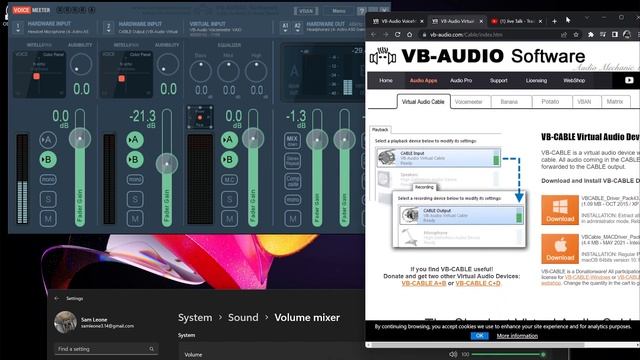This screenshot has width=640, height=360.
Task: Download VB-CABLE for Mac
Action: tap(560, 249)
